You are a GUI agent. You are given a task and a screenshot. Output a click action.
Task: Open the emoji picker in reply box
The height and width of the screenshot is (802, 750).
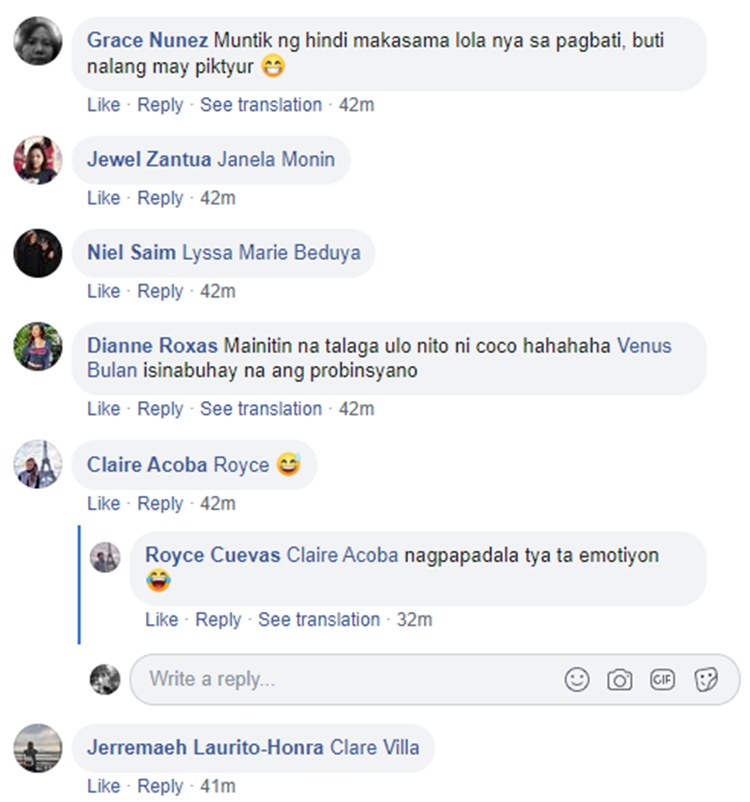tap(577, 680)
